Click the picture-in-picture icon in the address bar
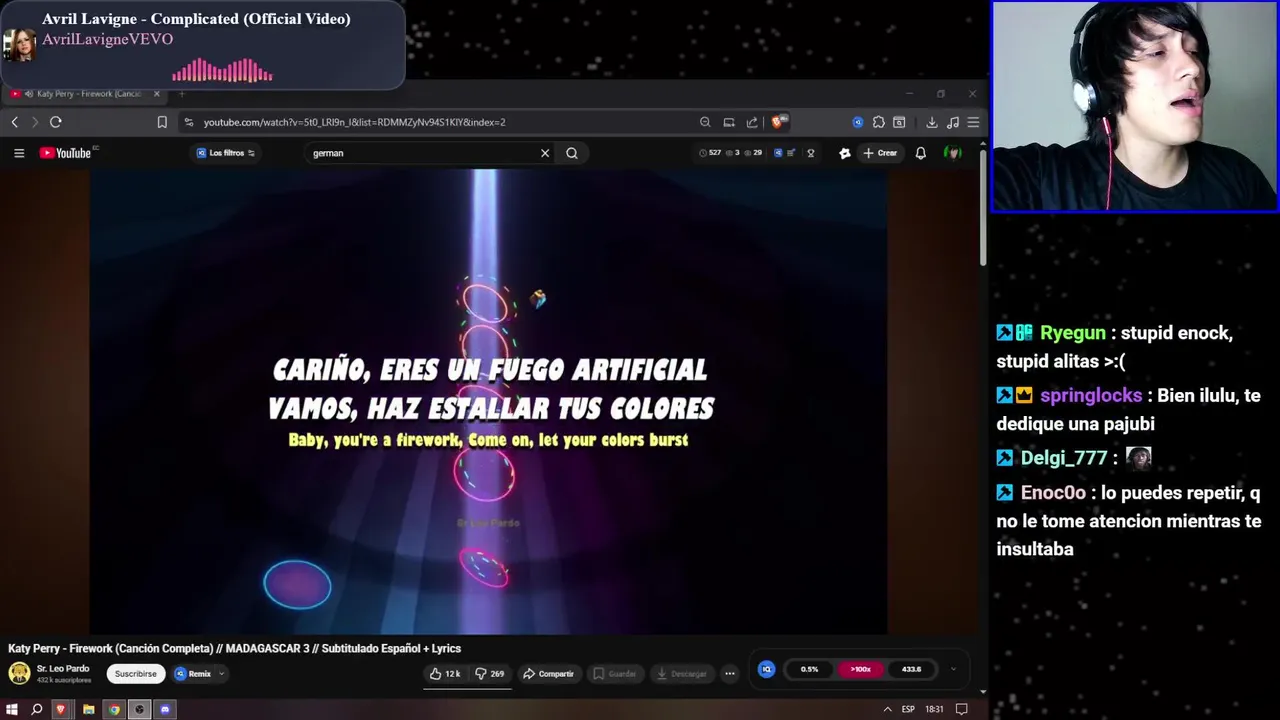This screenshot has width=1280, height=720. pyautogui.click(x=729, y=122)
